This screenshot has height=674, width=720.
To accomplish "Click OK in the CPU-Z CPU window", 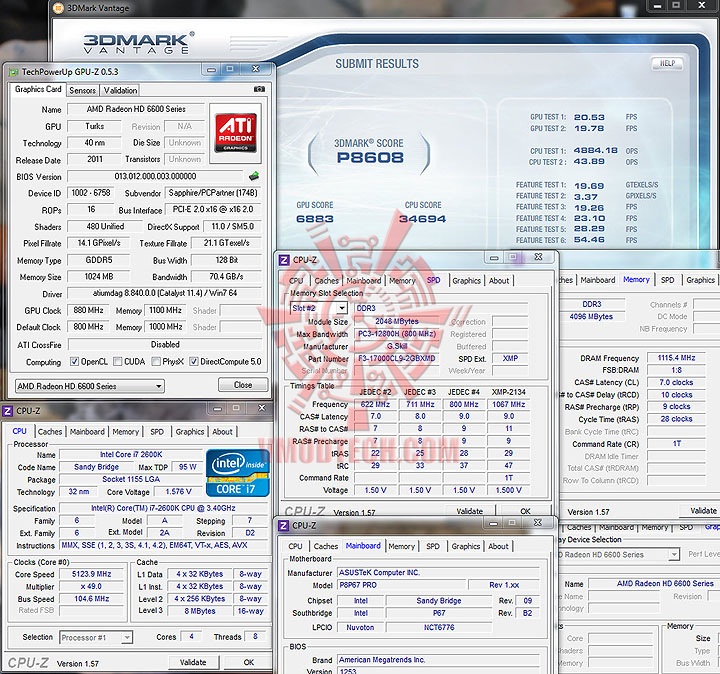I will click(248, 662).
